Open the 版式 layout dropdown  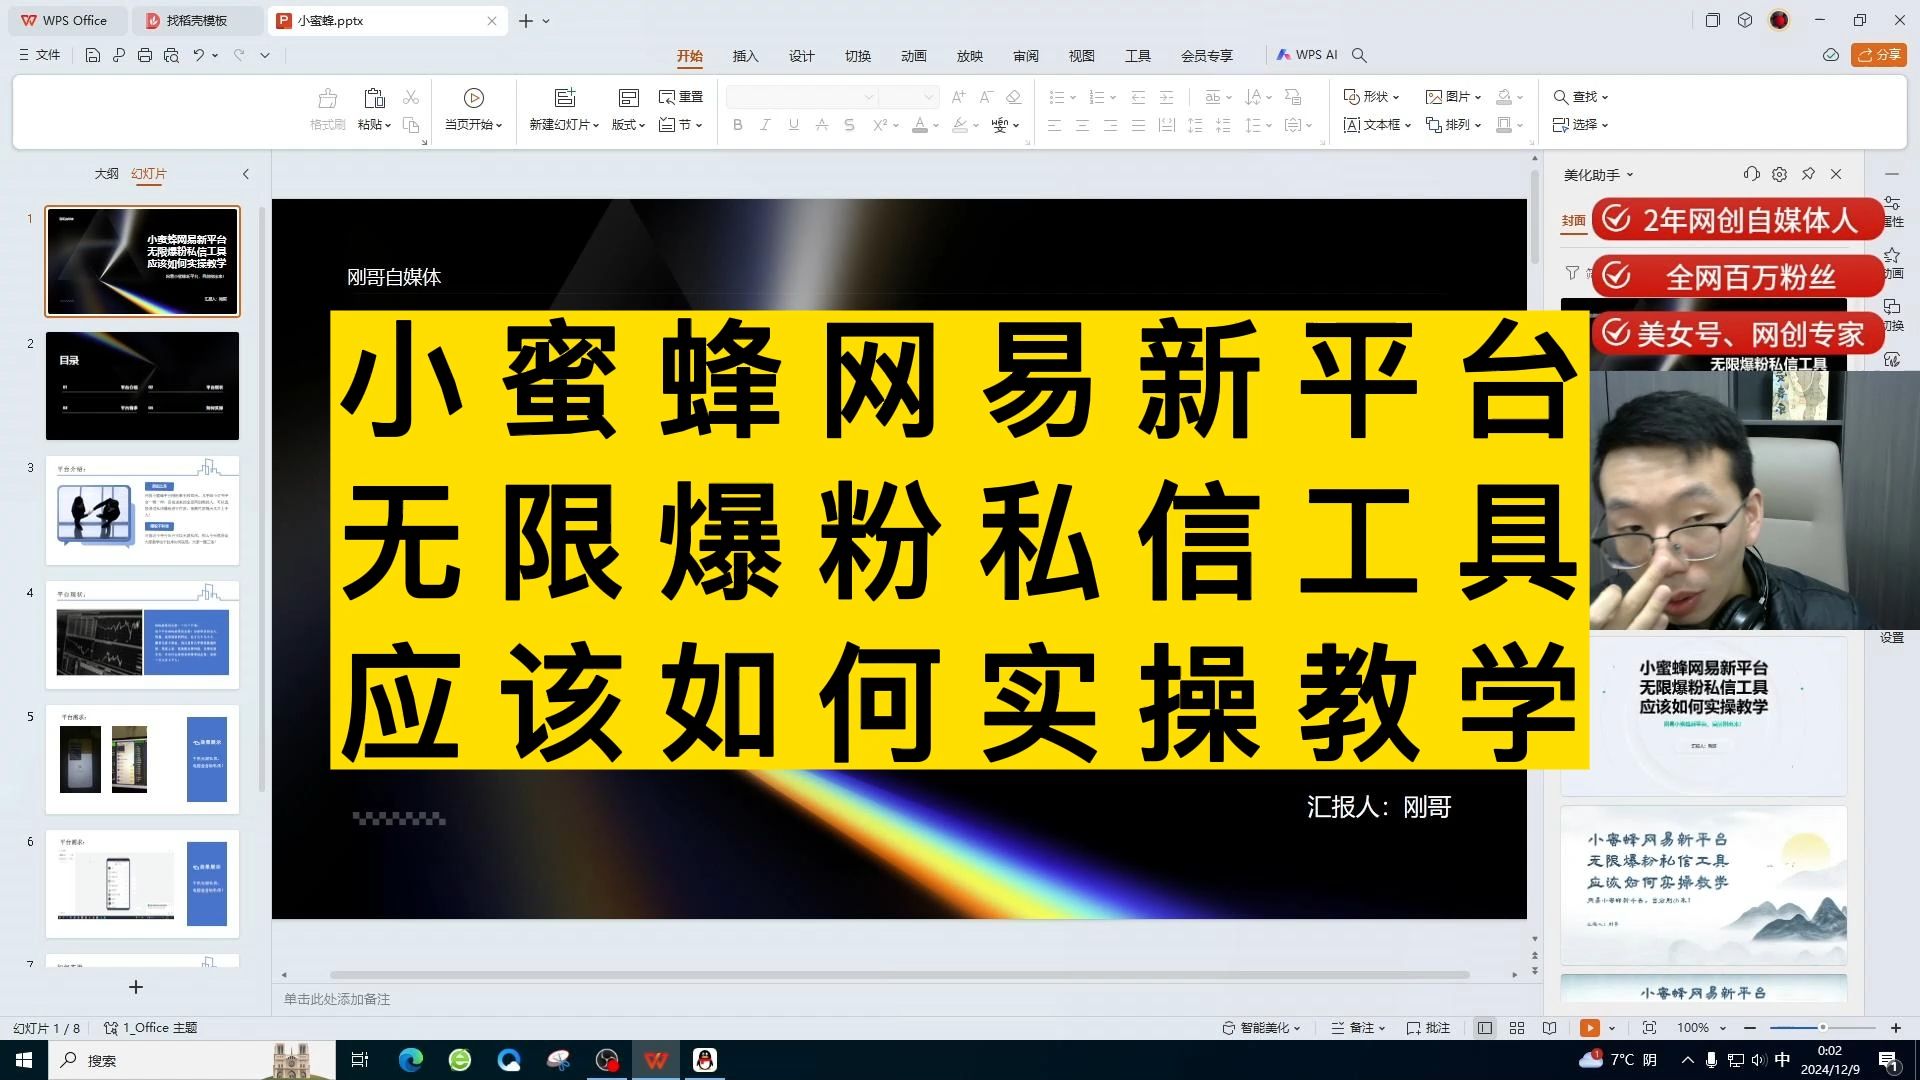(x=629, y=125)
